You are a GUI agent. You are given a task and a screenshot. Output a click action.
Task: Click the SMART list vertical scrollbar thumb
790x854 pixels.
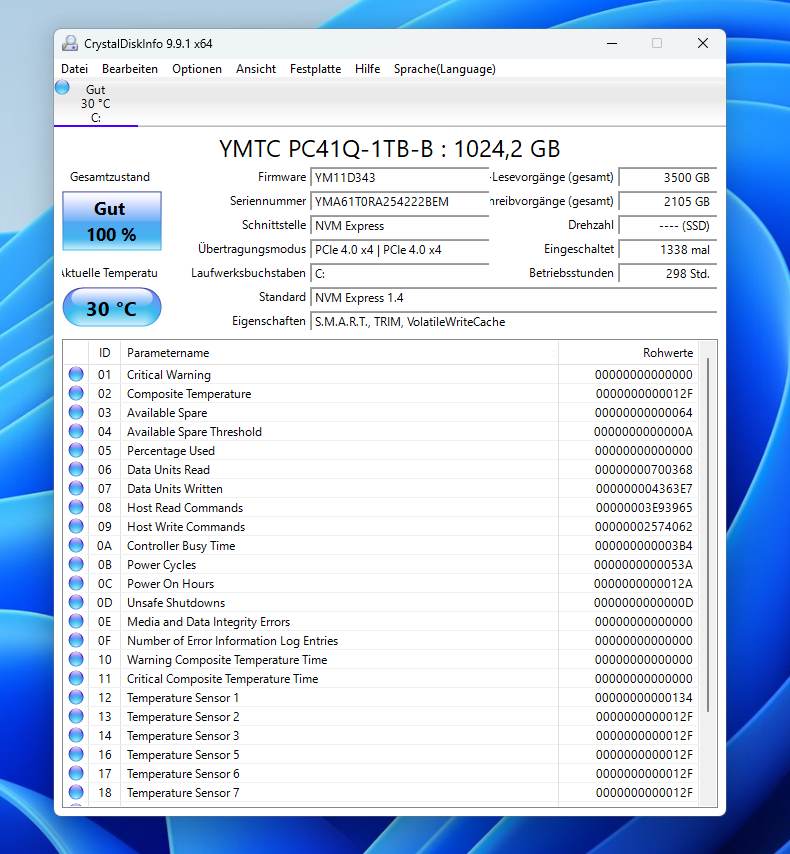pyautogui.click(x=708, y=534)
